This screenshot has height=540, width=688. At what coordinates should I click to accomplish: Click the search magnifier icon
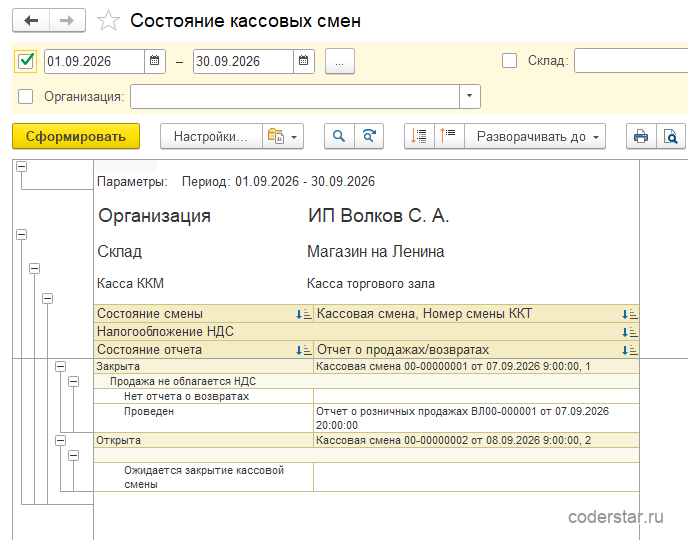click(x=339, y=136)
